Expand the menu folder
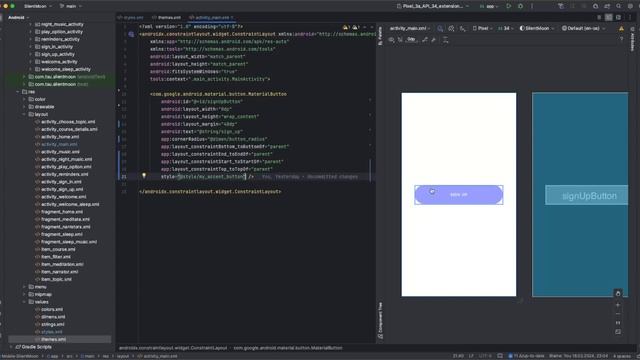Viewport: 640px width, 360px height. click(24, 287)
